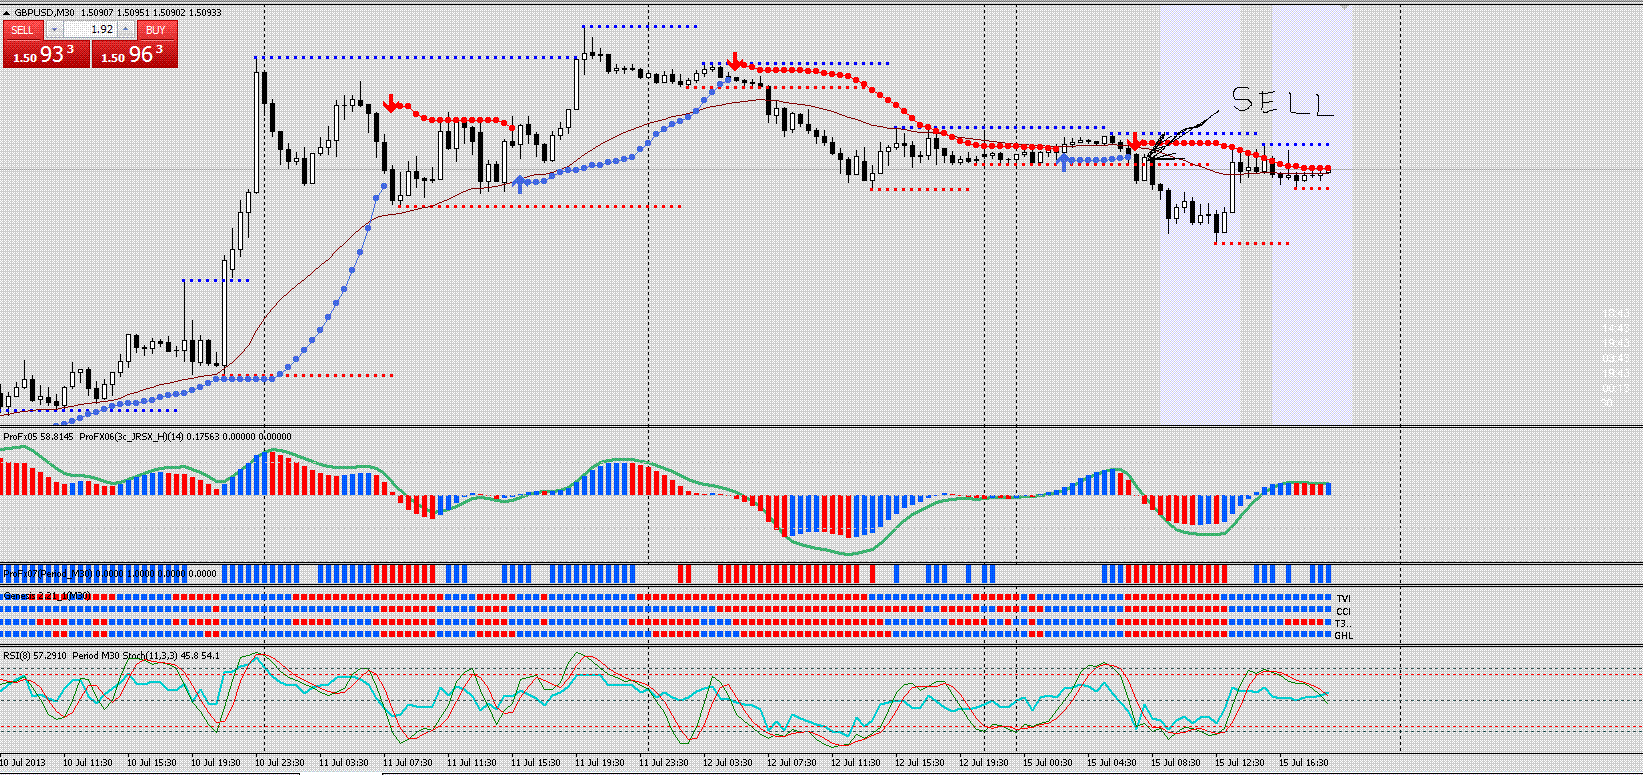Click the CCI row label in Genesis panel
Image resolution: width=1643 pixels, height=775 pixels.
[x=1343, y=611]
